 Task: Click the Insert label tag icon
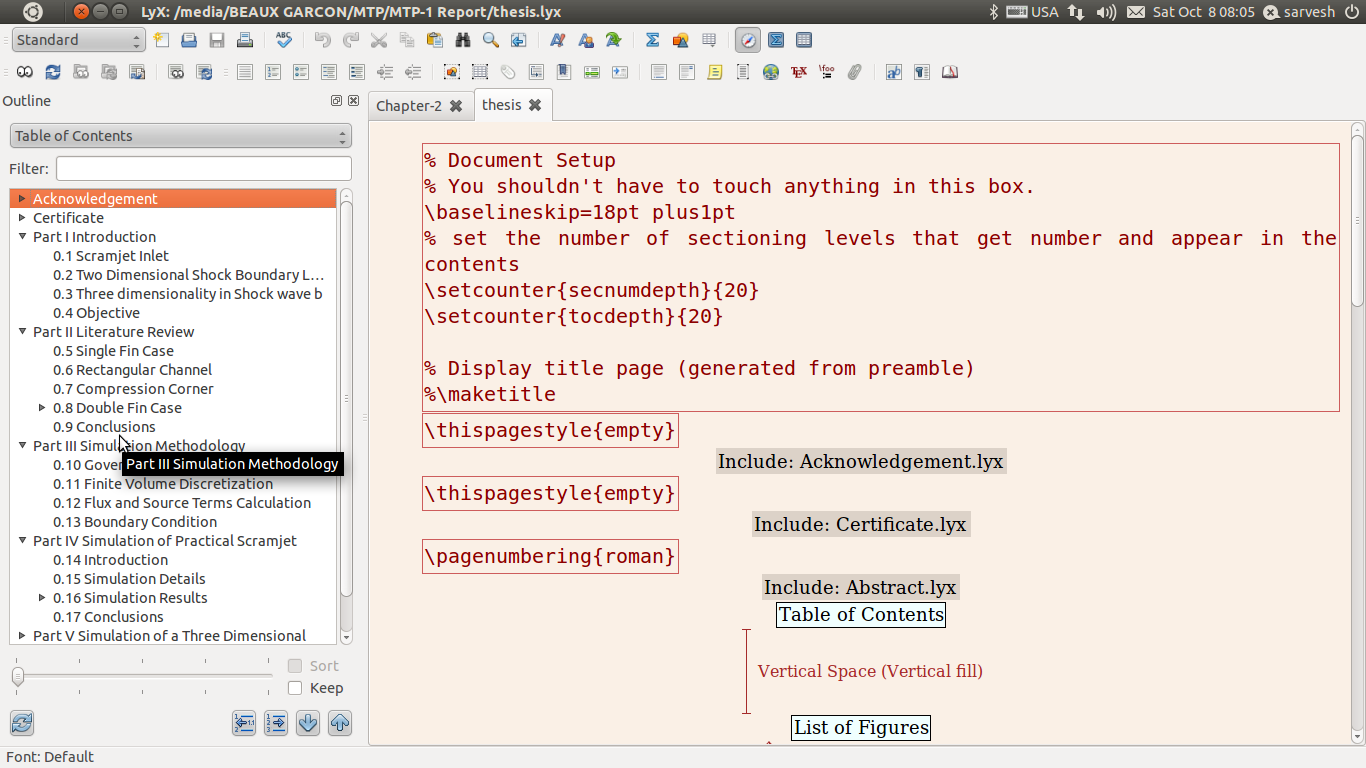[x=508, y=72]
